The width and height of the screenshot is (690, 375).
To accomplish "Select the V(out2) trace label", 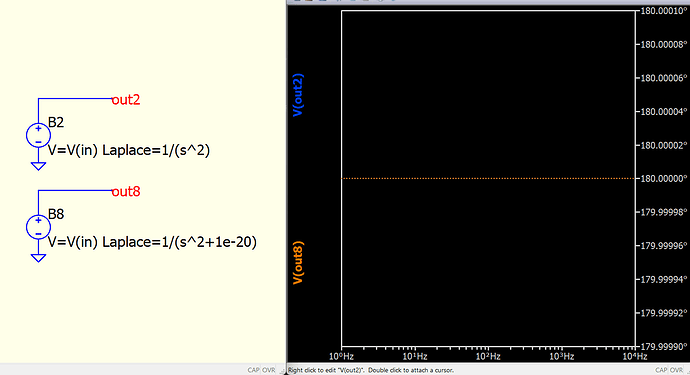I will pos(298,95).
